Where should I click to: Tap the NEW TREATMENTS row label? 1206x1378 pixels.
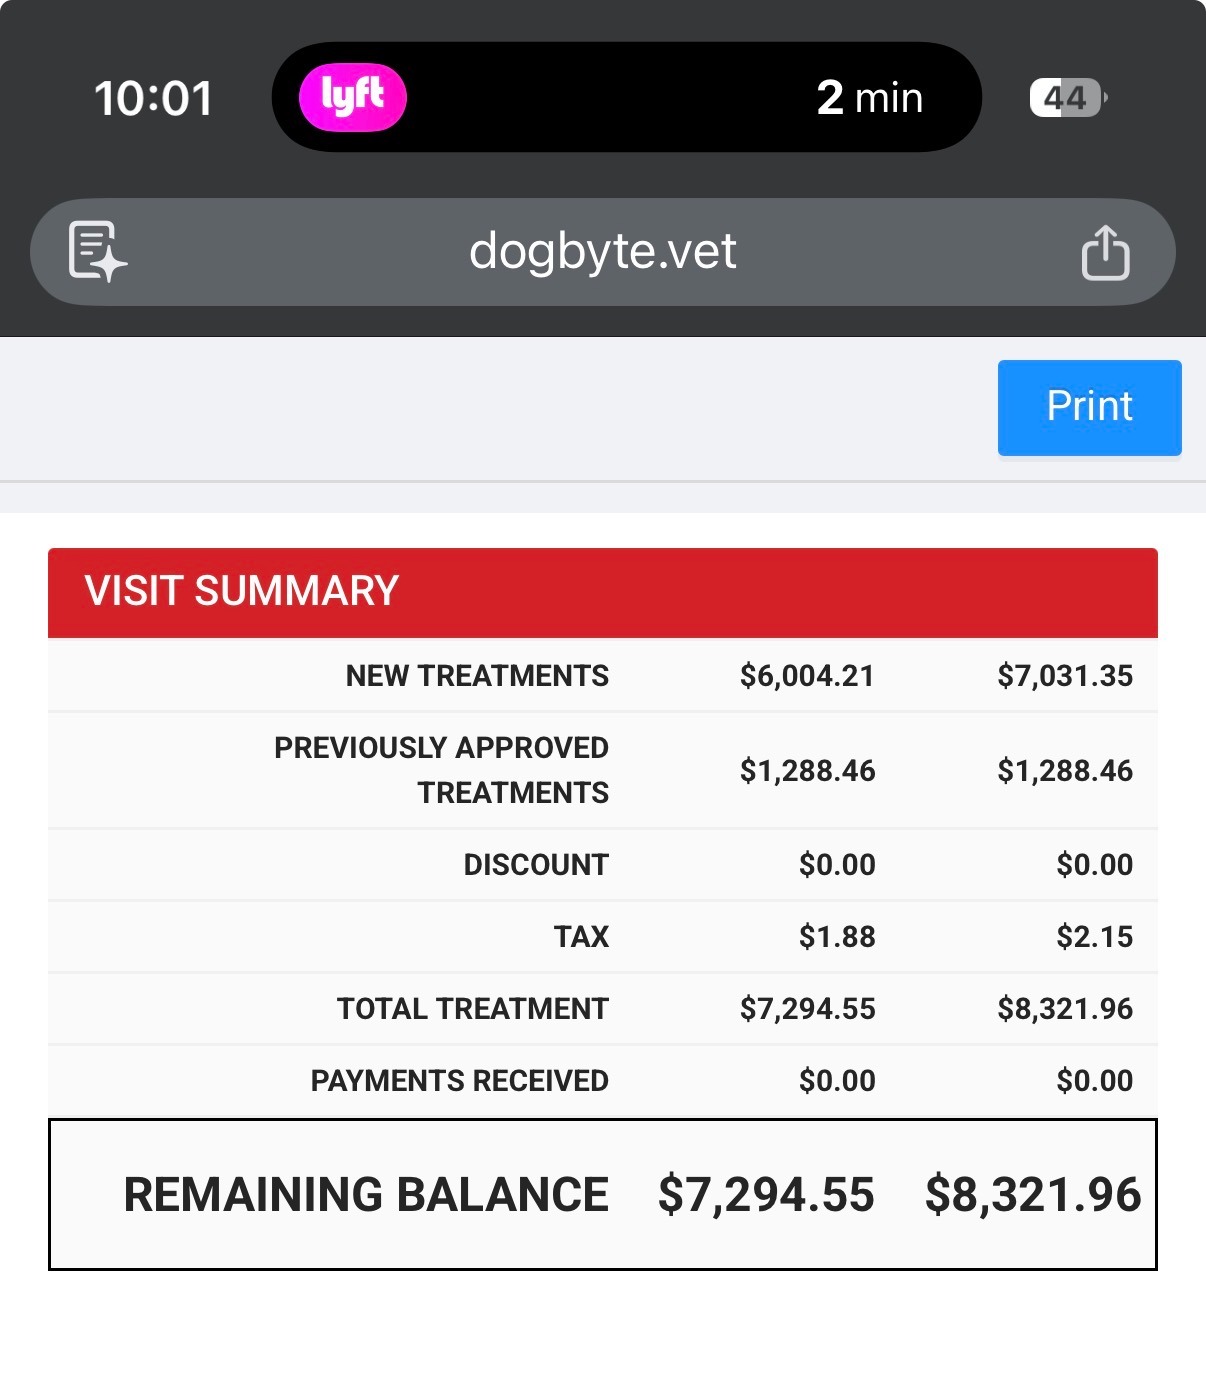[x=477, y=676]
